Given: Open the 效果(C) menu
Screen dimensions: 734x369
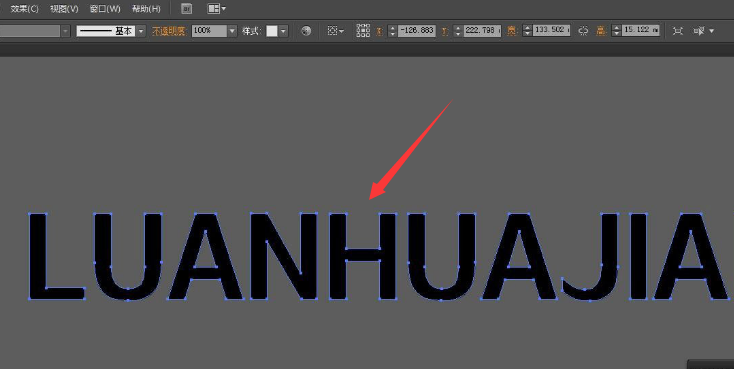Looking at the screenshot, I should [x=24, y=8].
